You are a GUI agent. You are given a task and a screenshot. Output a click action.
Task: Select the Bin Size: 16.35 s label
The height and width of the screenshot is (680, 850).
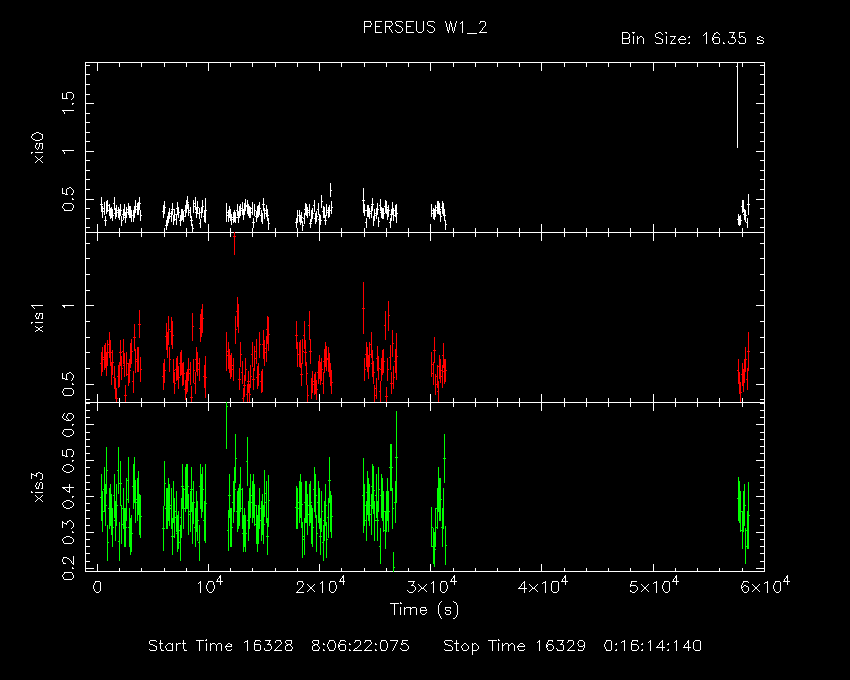693,39
